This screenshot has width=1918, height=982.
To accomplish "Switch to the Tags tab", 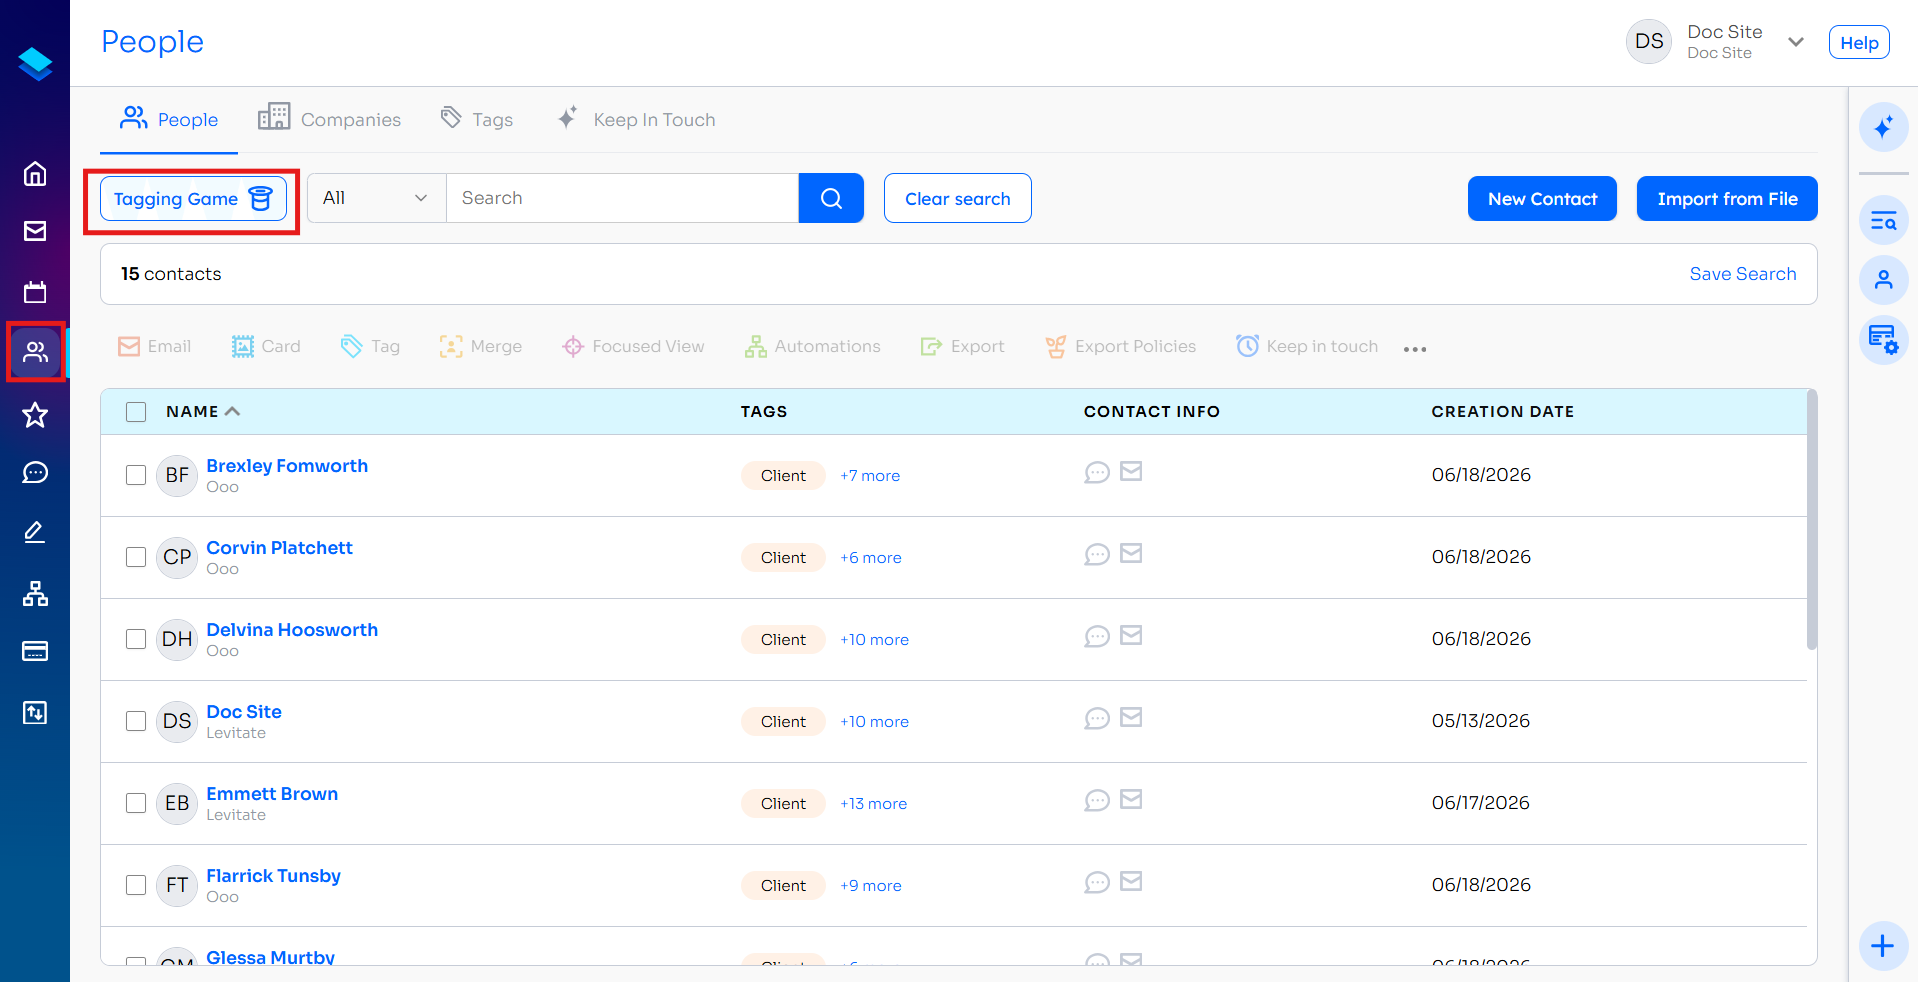I will tap(477, 119).
